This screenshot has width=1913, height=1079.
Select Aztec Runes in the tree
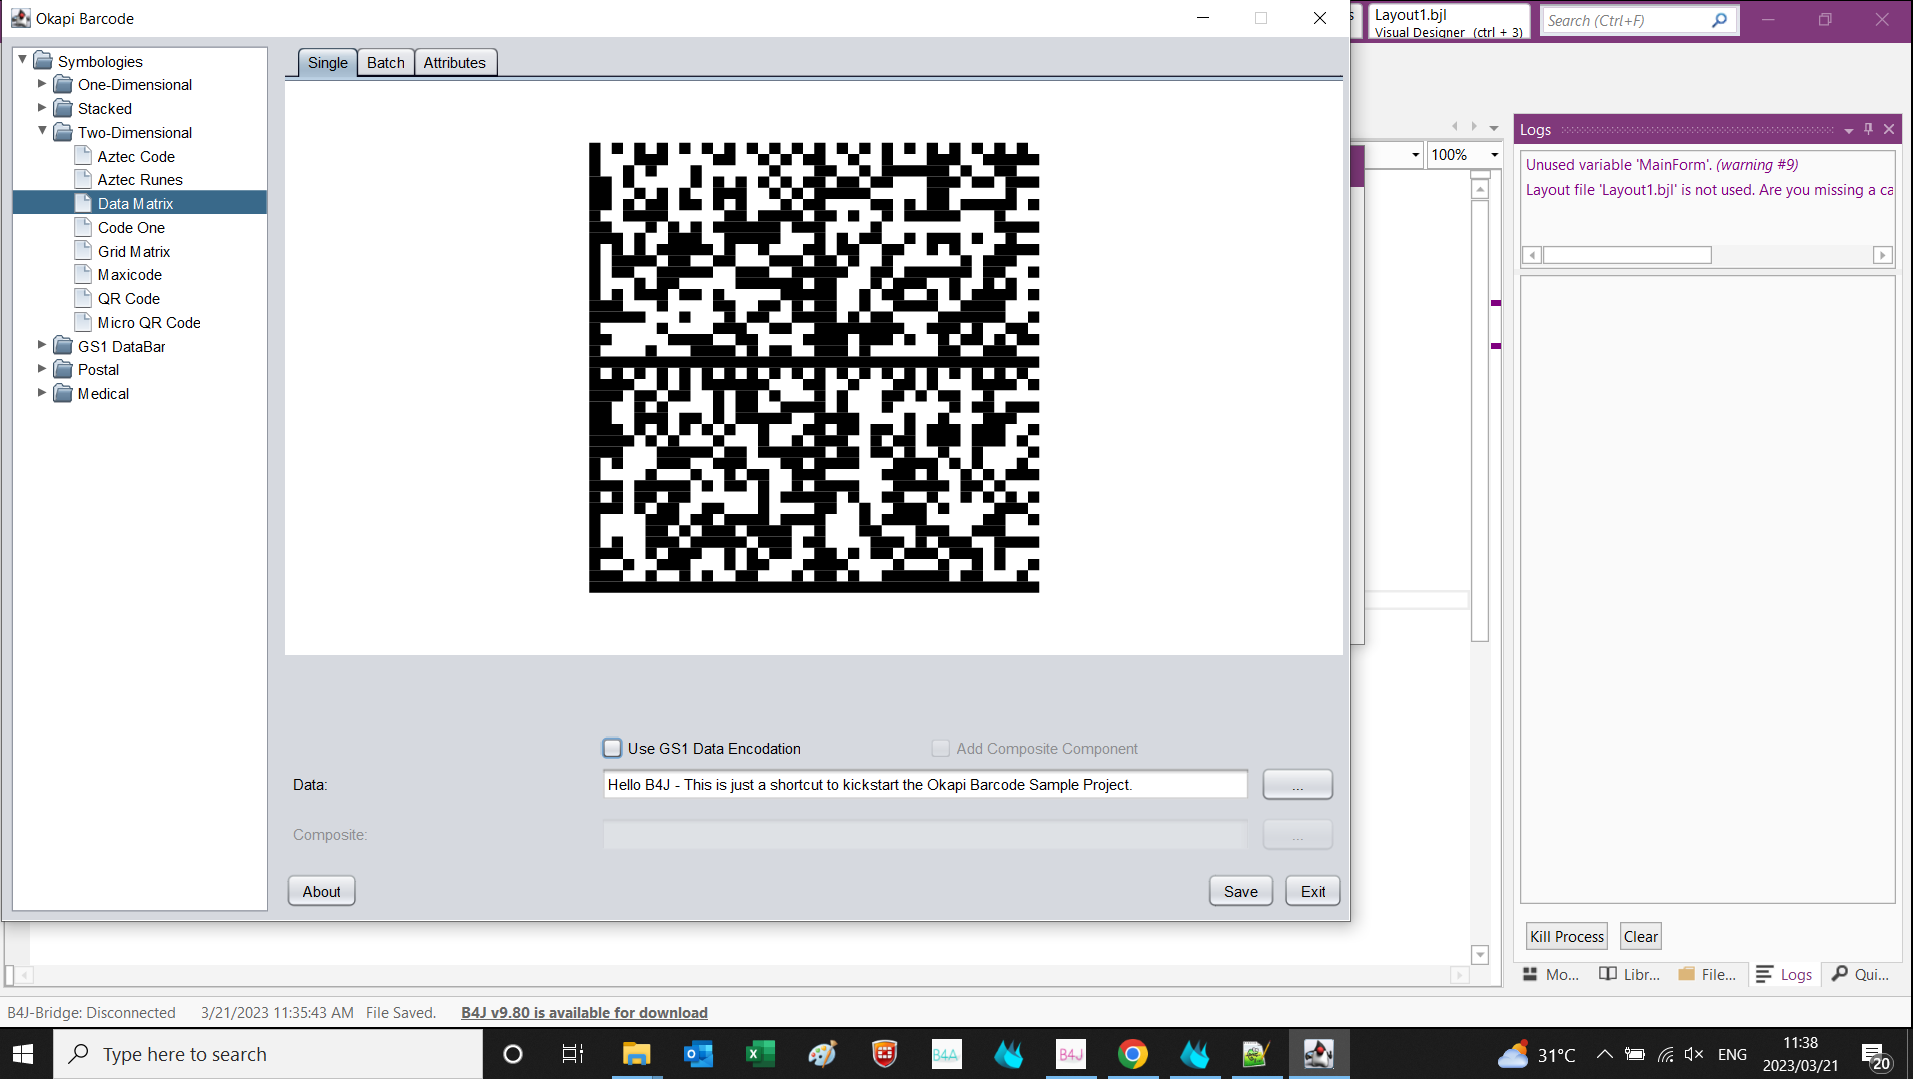point(140,180)
